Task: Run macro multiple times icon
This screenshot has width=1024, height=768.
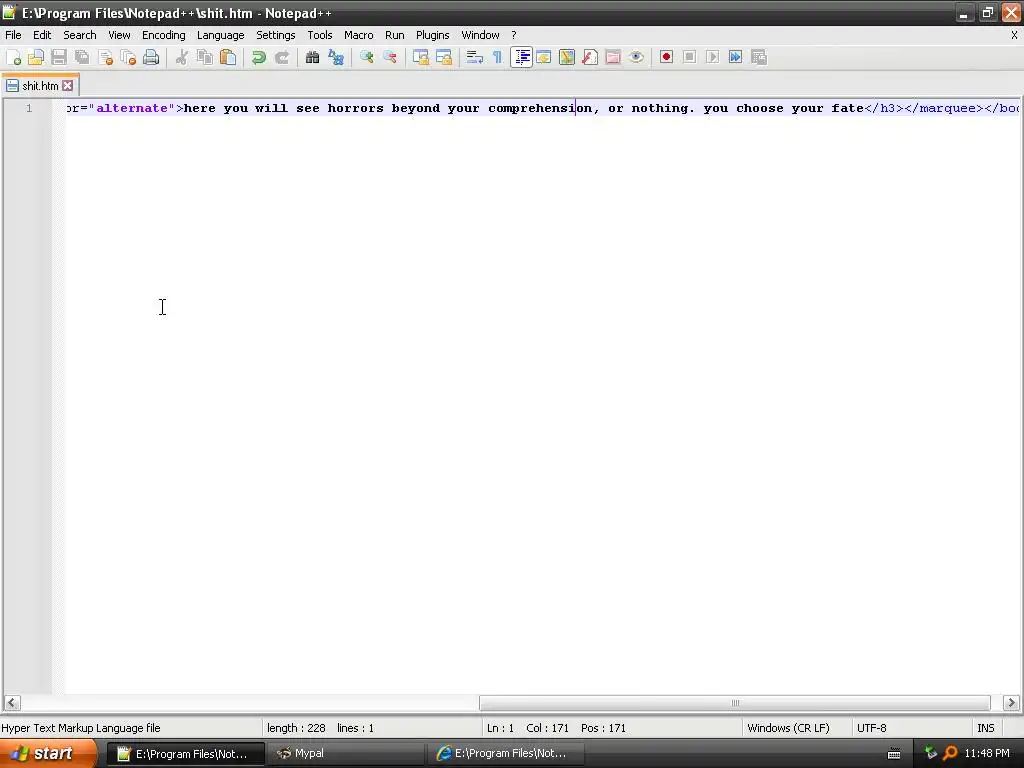Action: pos(736,57)
